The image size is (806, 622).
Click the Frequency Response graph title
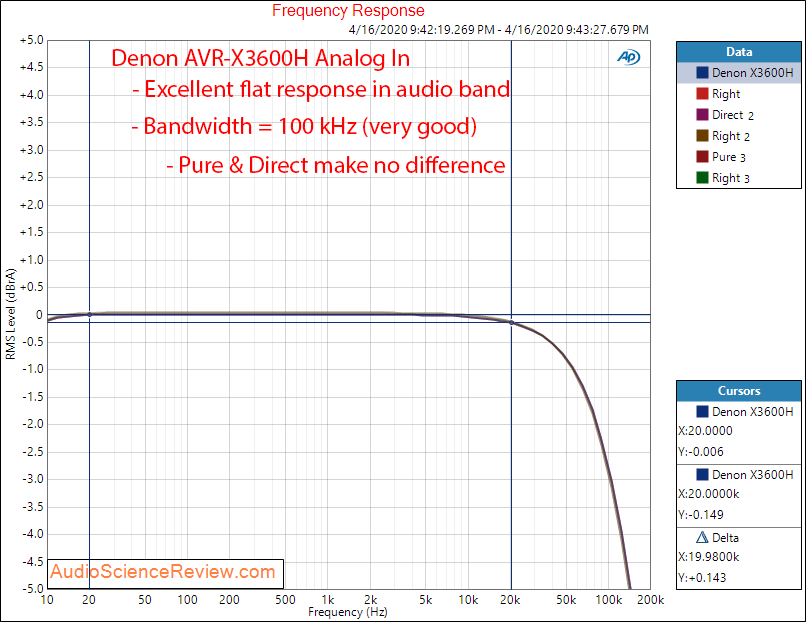(348, 10)
